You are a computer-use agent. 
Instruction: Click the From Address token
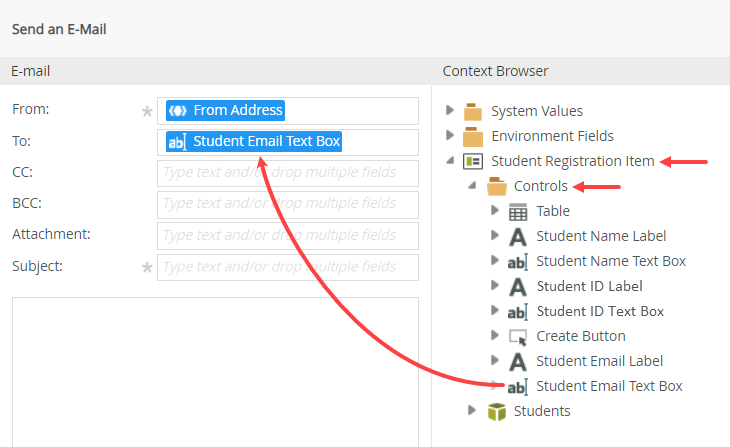227,110
